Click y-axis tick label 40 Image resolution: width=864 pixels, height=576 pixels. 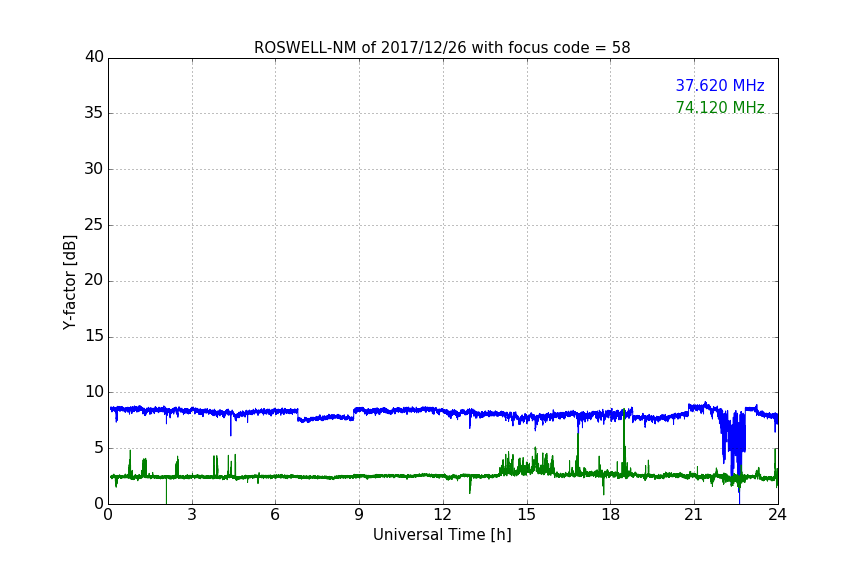pos(94,57)
